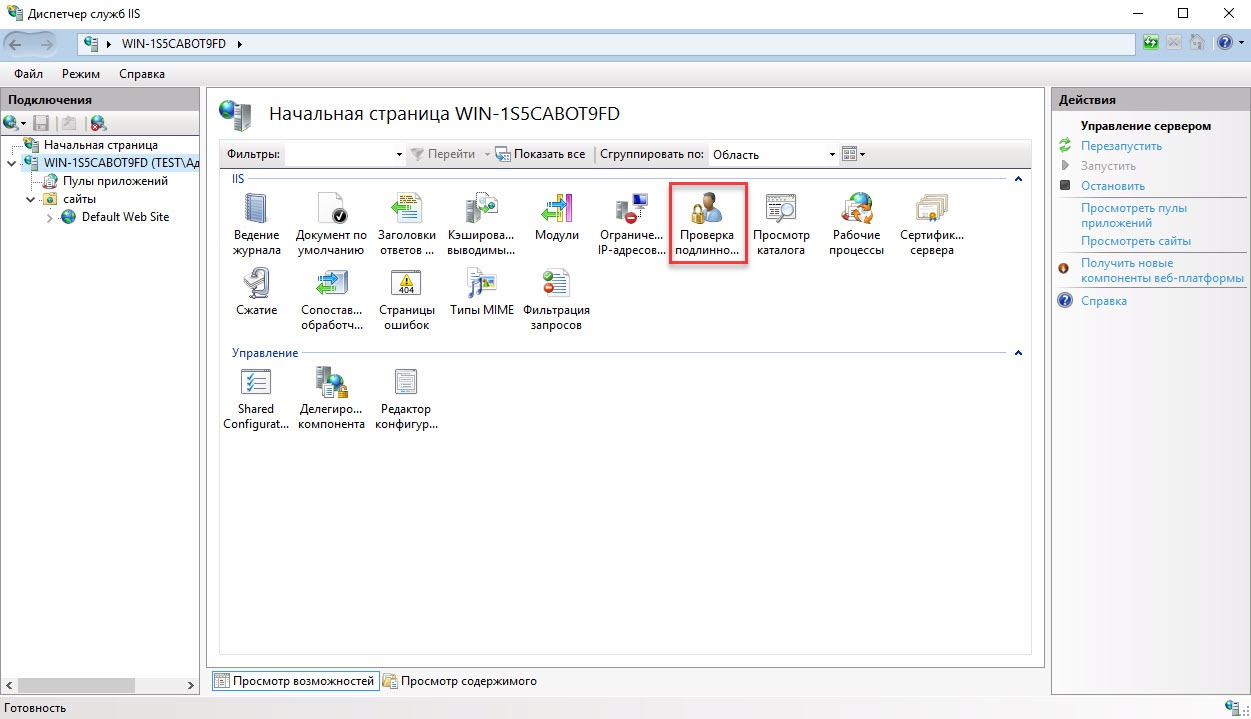
Task: Click the green refresh icon in address bar
Action: coord(1151,43)
